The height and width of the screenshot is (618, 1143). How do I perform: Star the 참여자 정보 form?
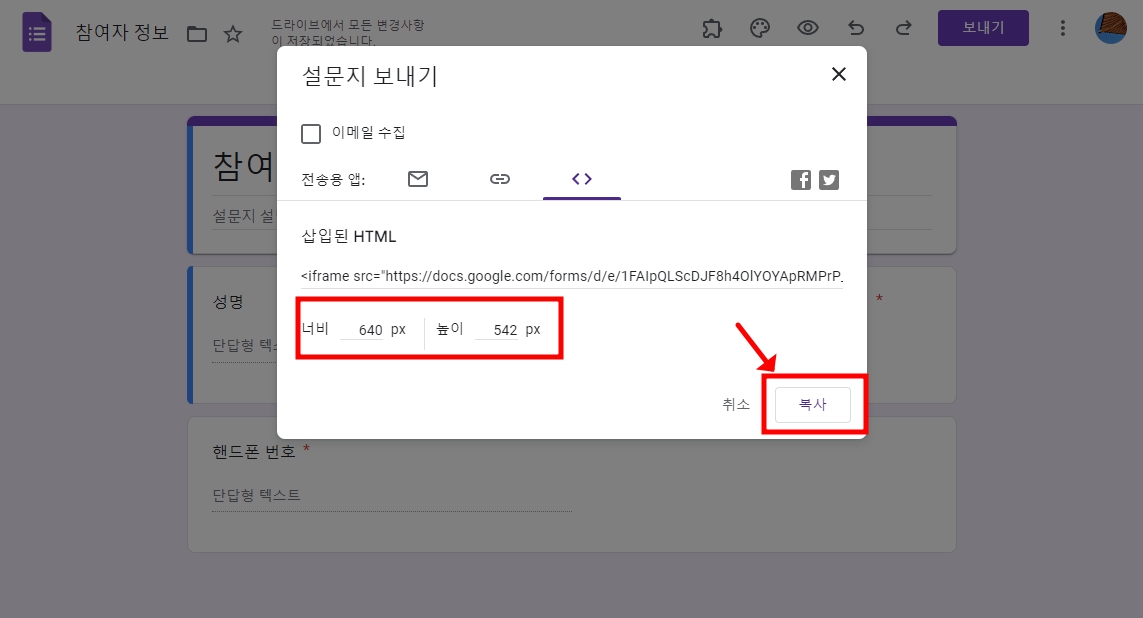tap(232, 33)
